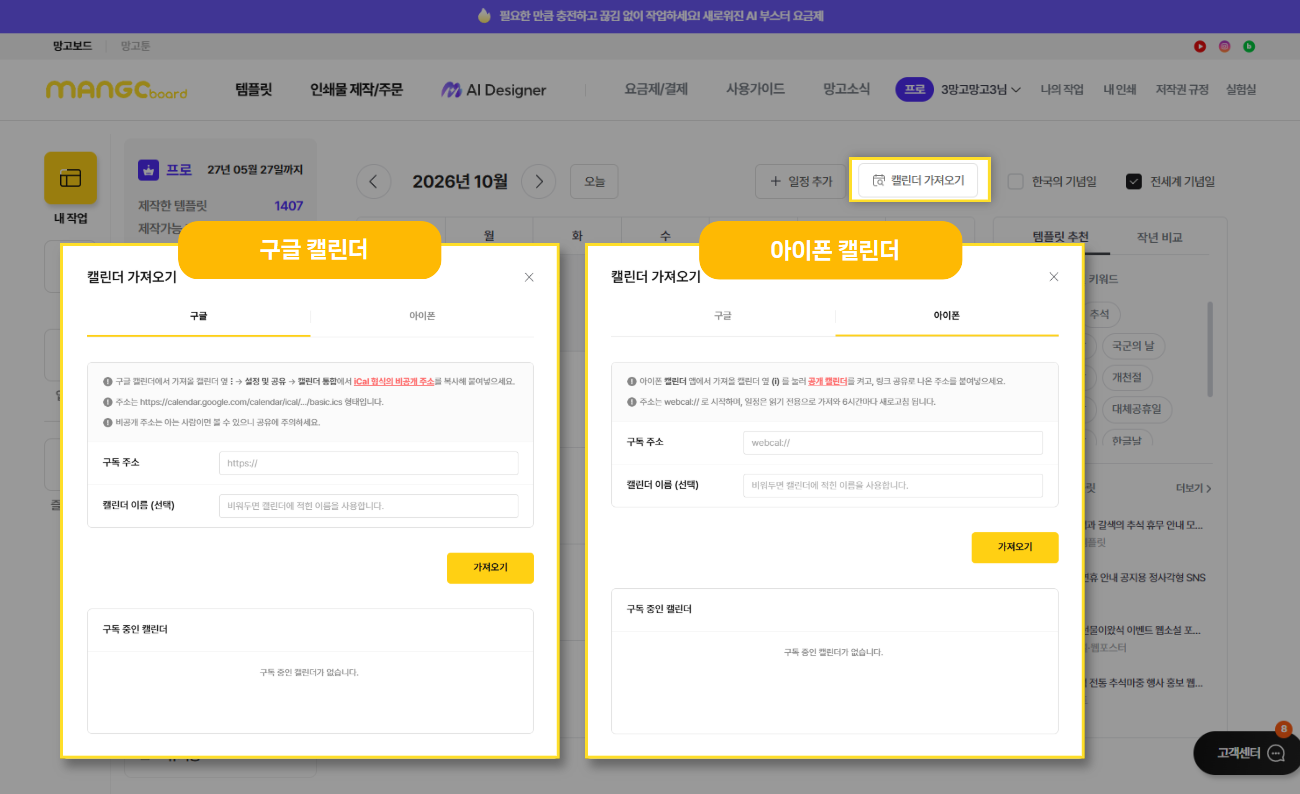Image resolution: width=1300 pixels, height=794 pixels.
Task: Expand 더보기 in template list
Action: (x=1194, y=489)
